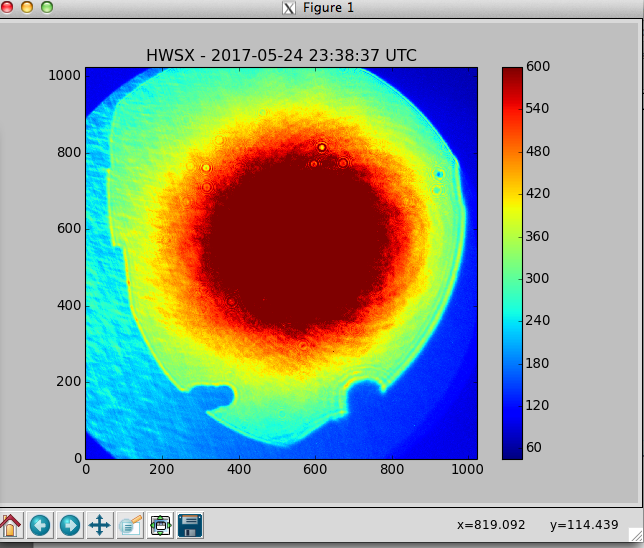Image resolution: width=644 pixels, height=548 pixels.
Task: Click the x-axis tick label 200
Action: tap(162, 469)
